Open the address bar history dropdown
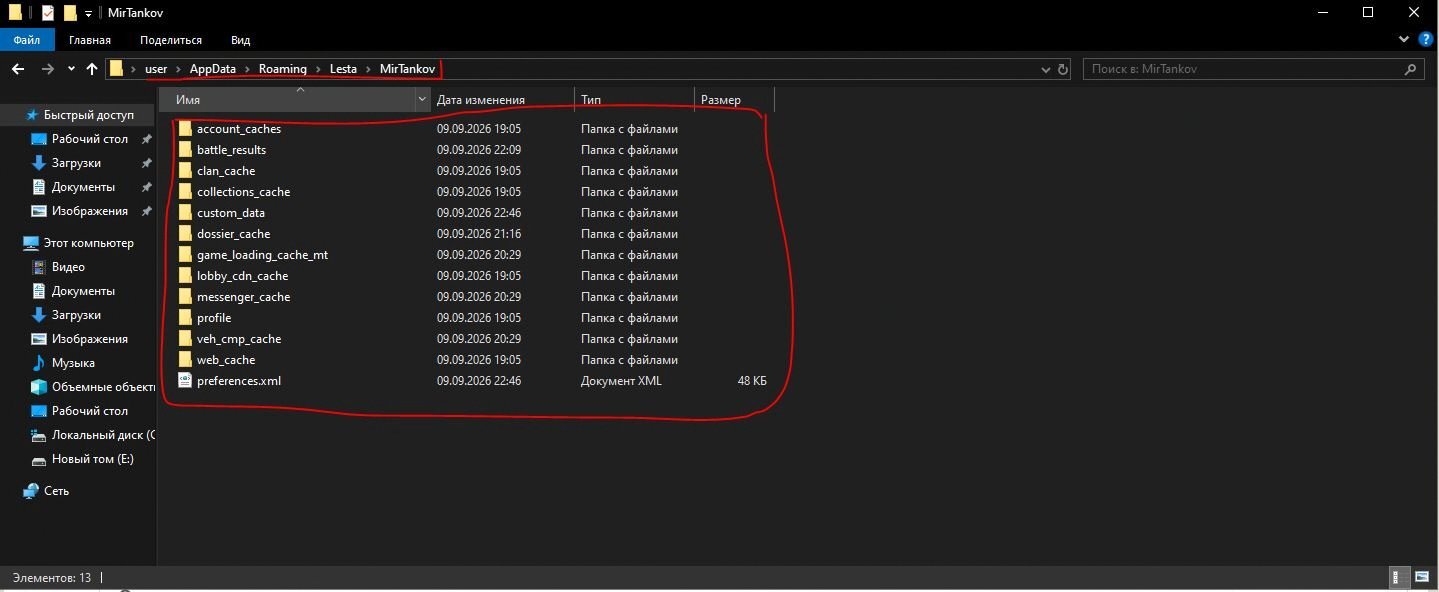Viewport: 1439px width, 592px height. (x=1046, y=69)
